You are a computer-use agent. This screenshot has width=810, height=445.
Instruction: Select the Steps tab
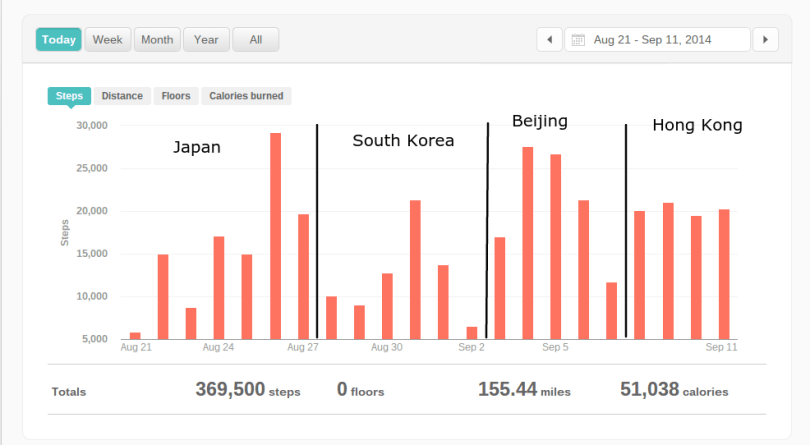tap(69, 96)
